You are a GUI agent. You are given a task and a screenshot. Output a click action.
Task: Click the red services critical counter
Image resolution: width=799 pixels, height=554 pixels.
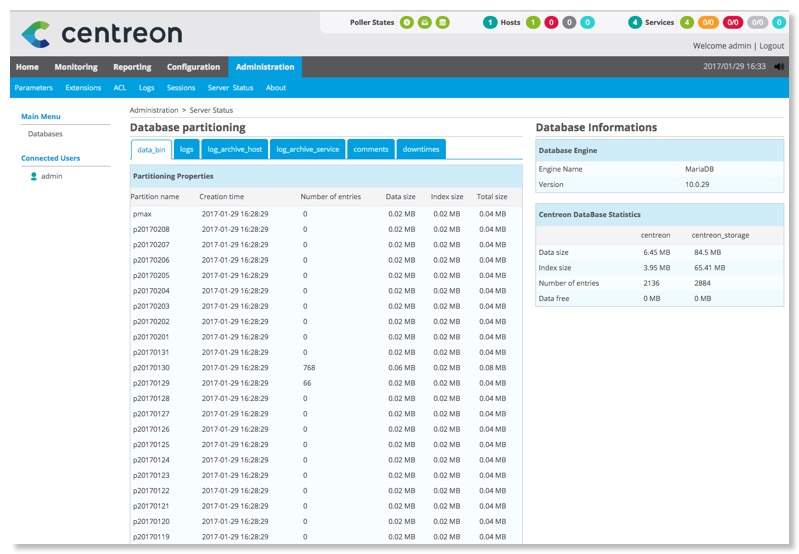[732, 22]
